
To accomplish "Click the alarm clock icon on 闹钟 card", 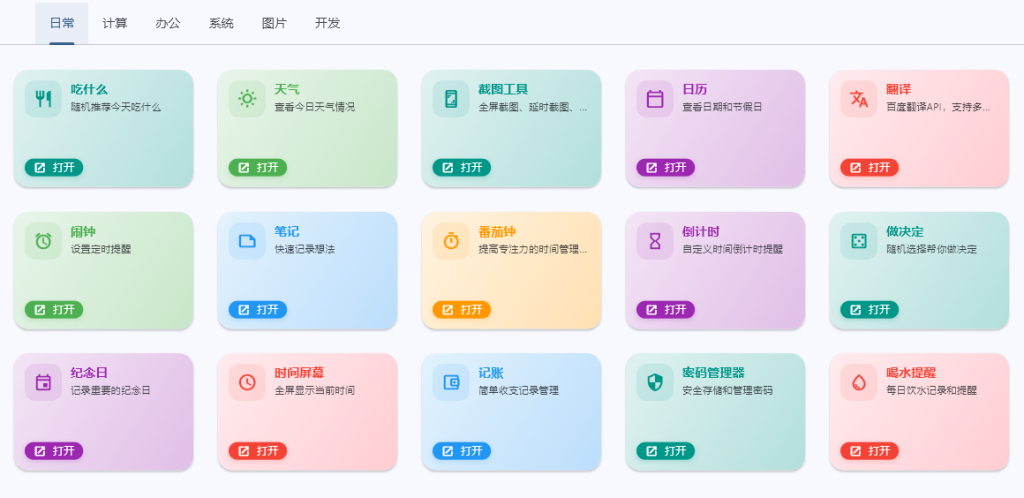I will (43, 241).
